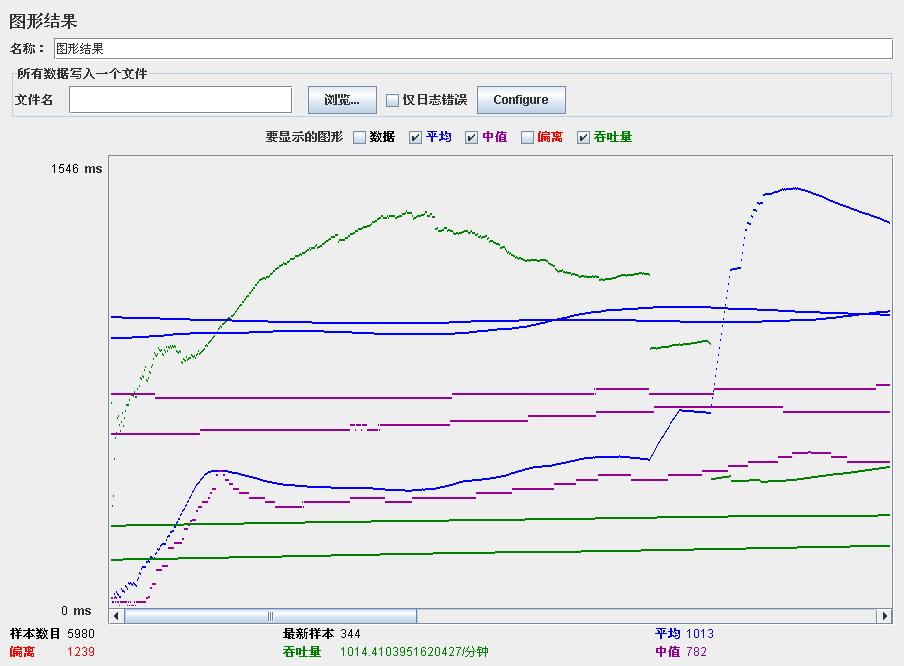This screenshot has width=904, height=666.
Task: Click empty scrollbar track right of thumb
Action: tap(647, 616)
